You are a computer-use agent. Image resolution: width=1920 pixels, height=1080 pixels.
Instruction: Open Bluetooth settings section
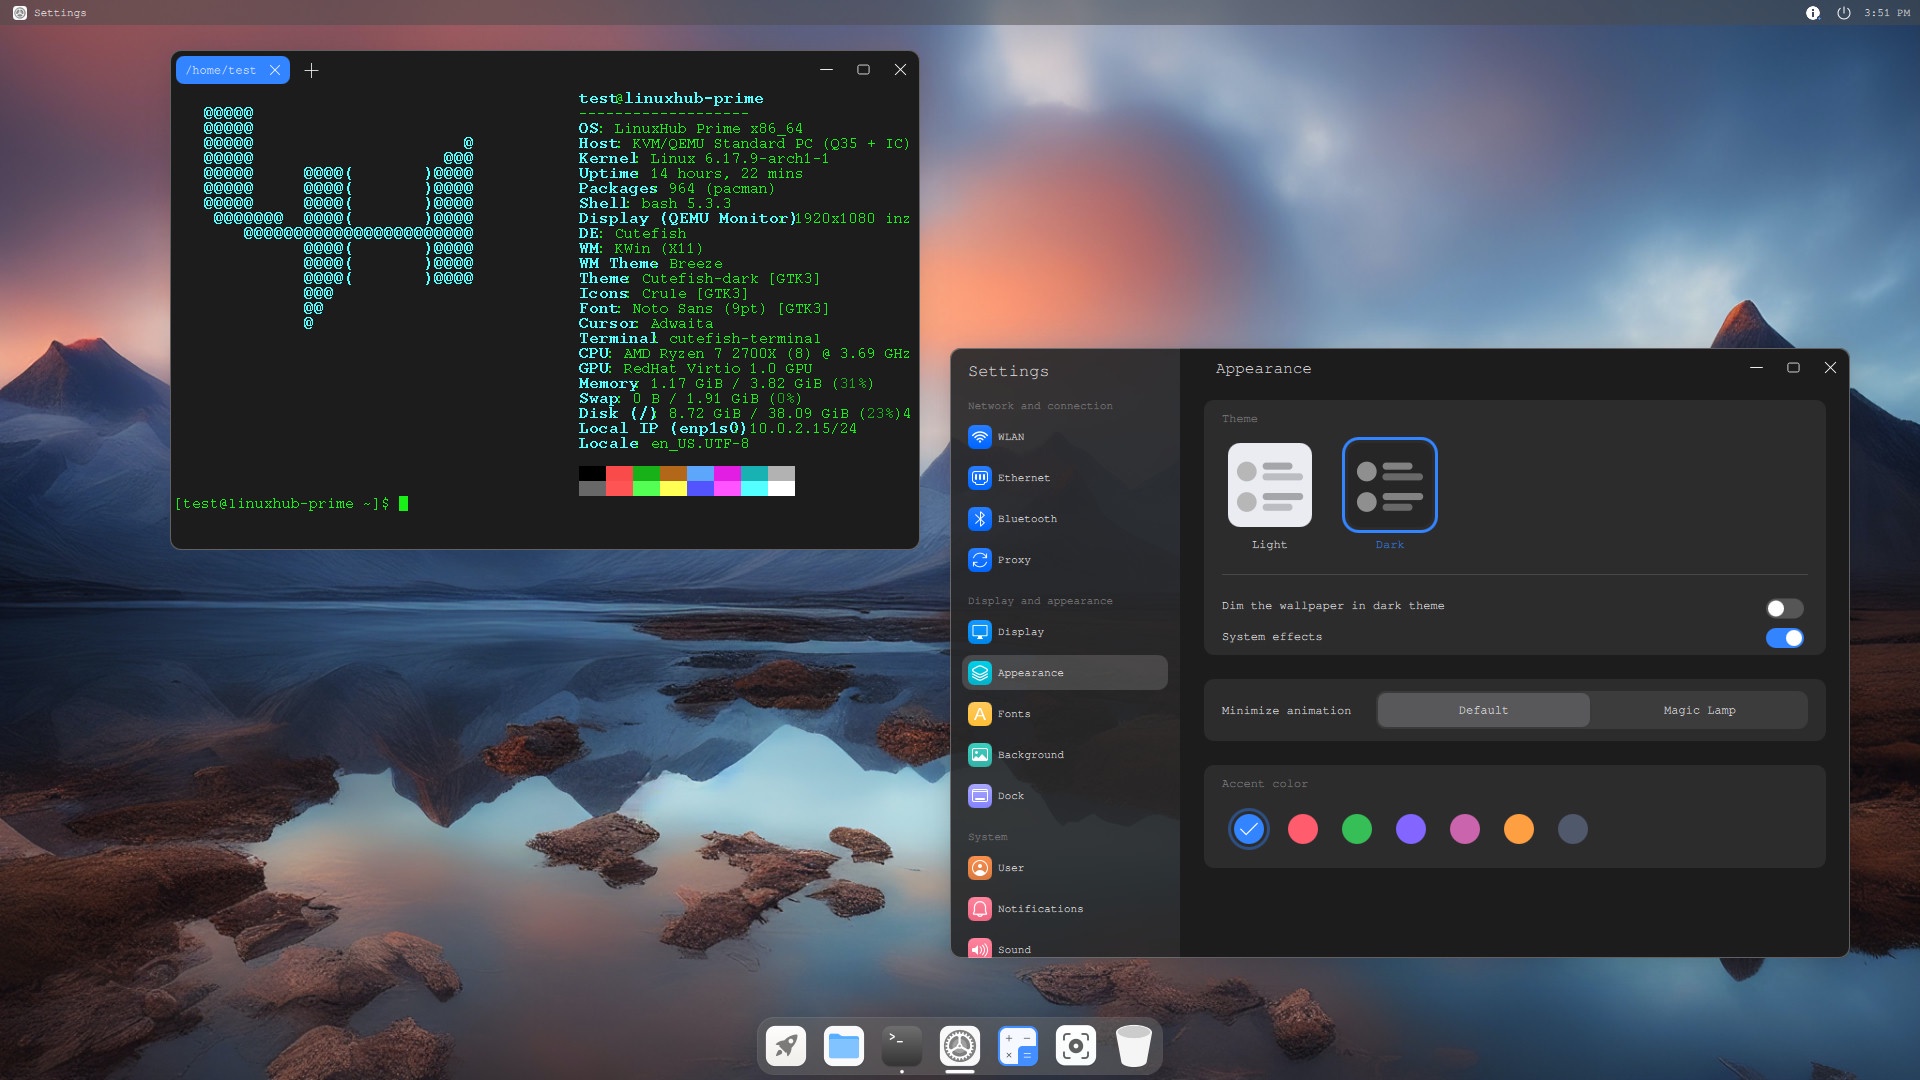(x=1026, y=519)
